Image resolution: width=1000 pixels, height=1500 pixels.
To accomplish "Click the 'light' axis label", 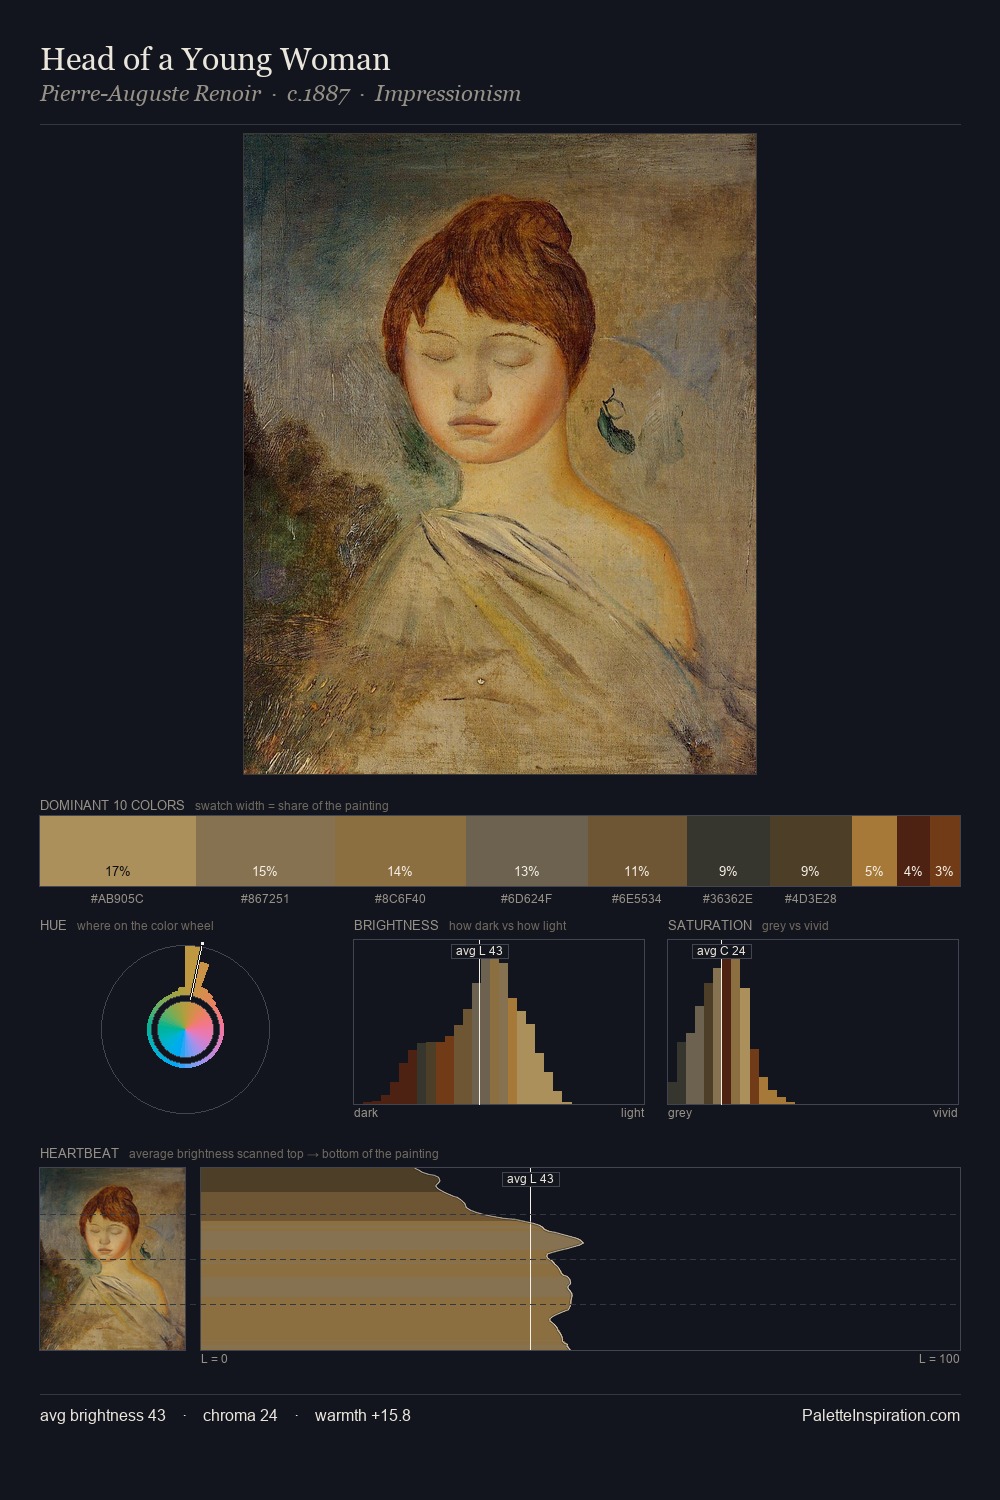I will (x=632, y=1112).
